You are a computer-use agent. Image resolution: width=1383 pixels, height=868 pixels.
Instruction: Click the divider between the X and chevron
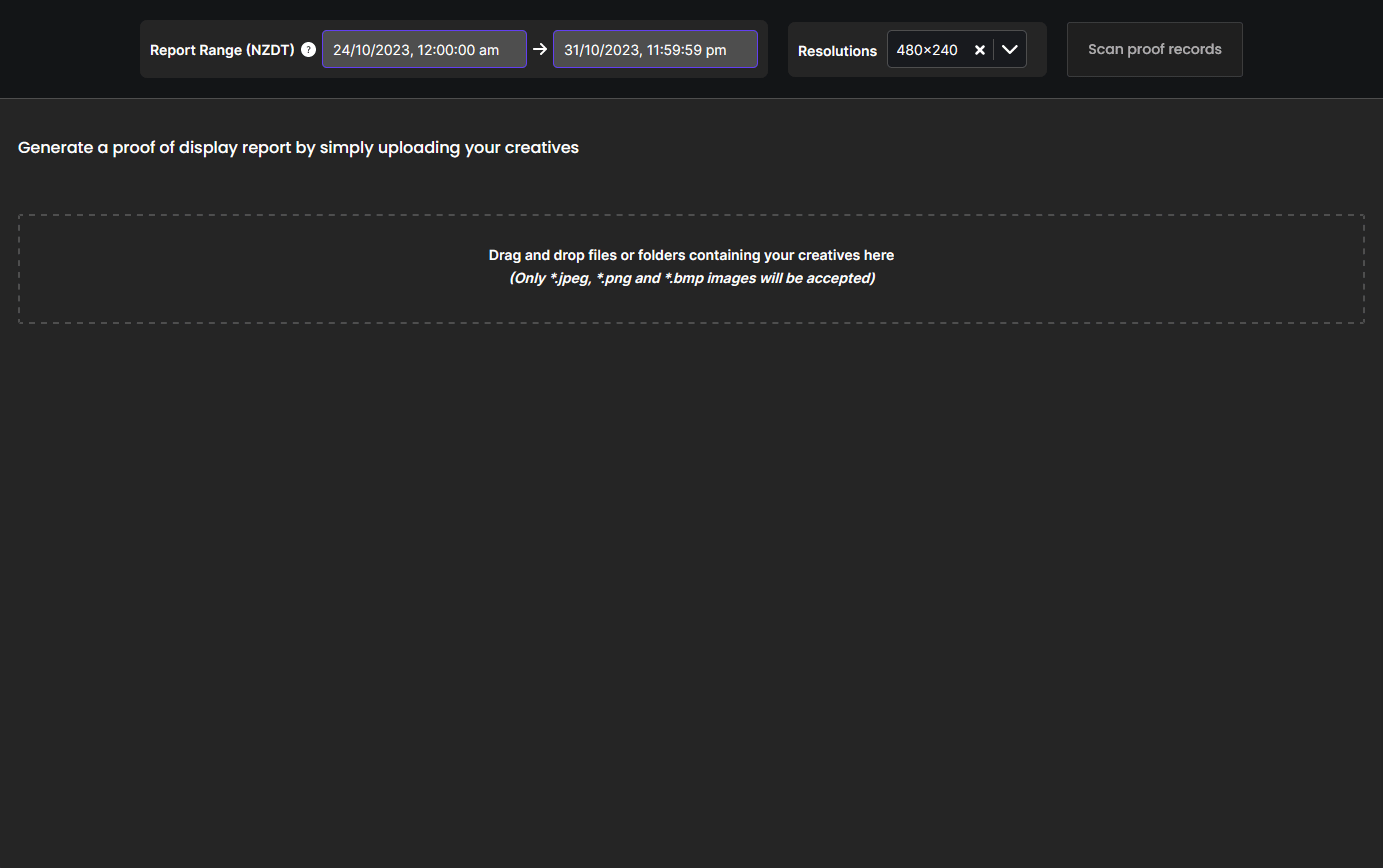pyautogui.click(x=994, y=50)
